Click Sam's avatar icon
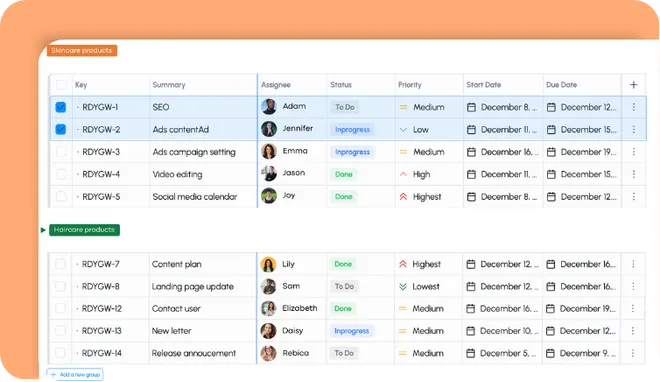Viewport: 660px width, 382px height. pyautogui.click(x=268, y=286)
